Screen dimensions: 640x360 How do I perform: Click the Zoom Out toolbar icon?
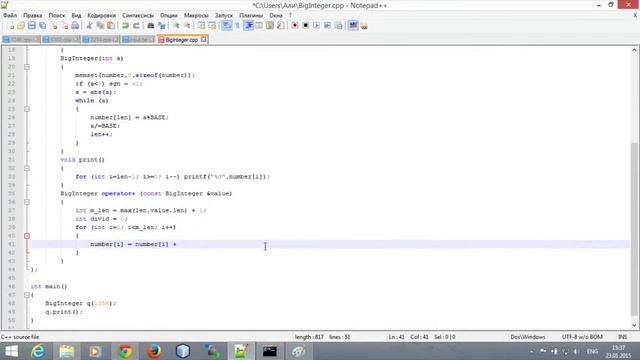tap(187, 26)
